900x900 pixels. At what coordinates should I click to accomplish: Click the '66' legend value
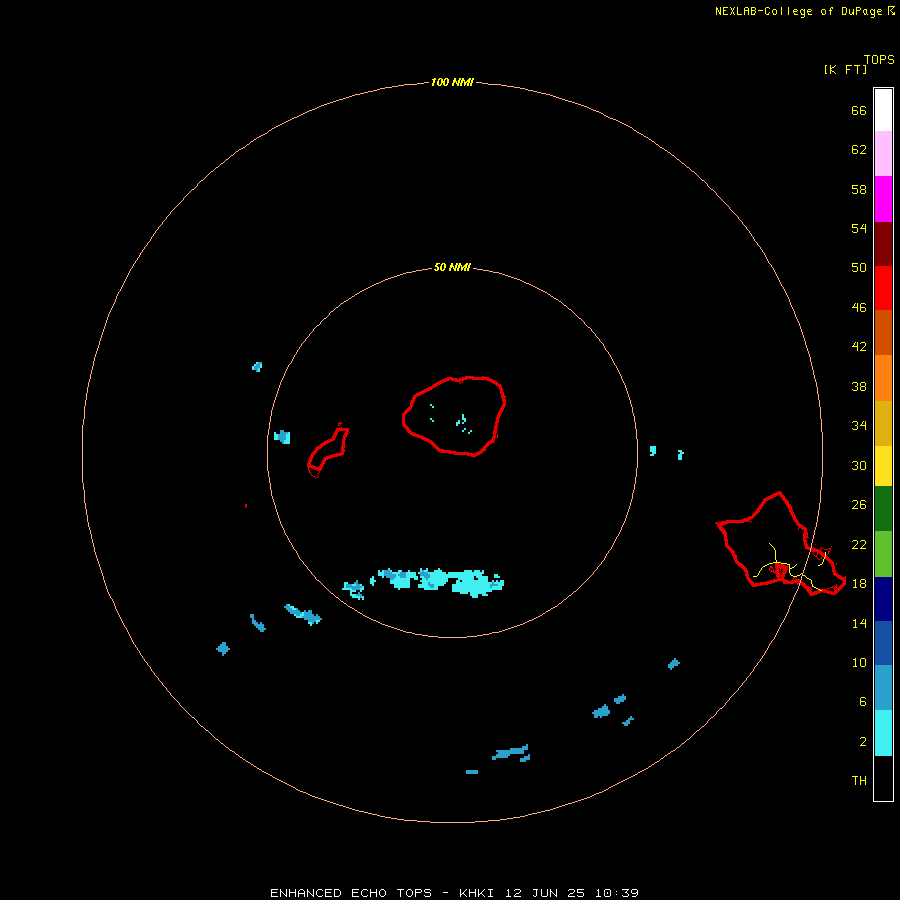click(859, 110)
